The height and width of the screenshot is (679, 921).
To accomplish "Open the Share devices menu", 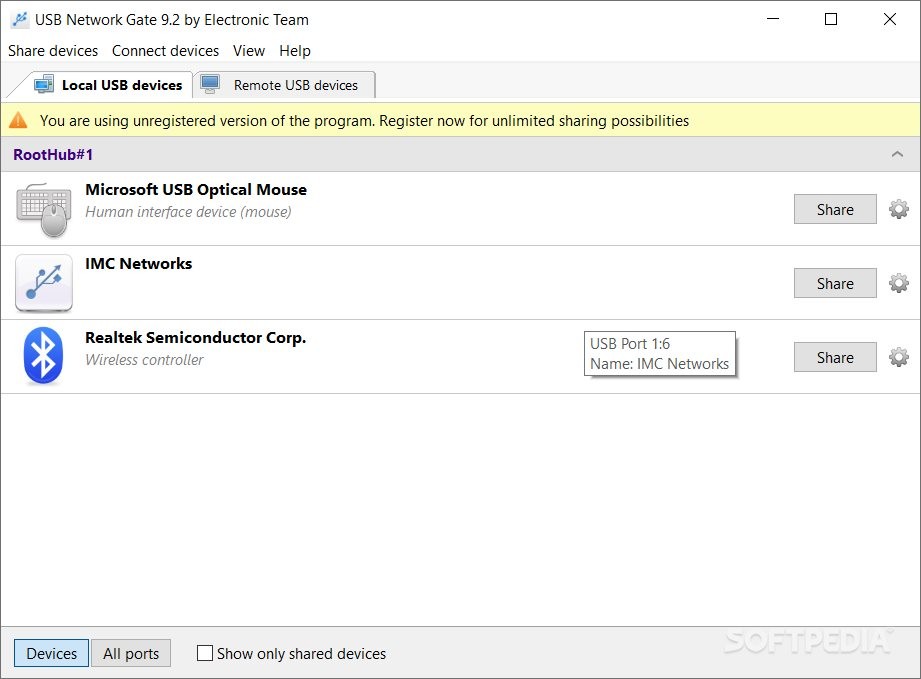I will [53, 51].
